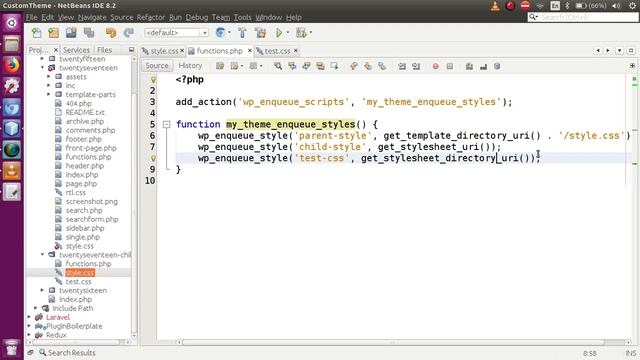The width and height of the screenshot is (640, 360).
Task: Click the Redo arrow icon
Action: 129,33
